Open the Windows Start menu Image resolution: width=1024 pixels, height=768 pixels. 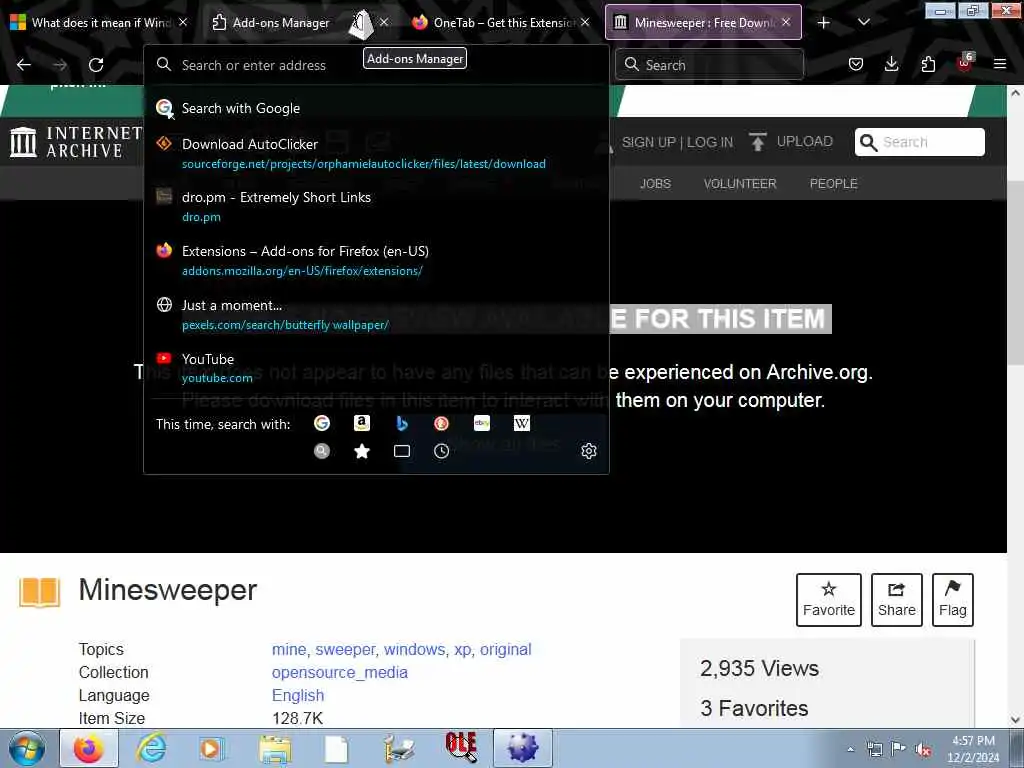pyautogui.click(x=27, y=748)
